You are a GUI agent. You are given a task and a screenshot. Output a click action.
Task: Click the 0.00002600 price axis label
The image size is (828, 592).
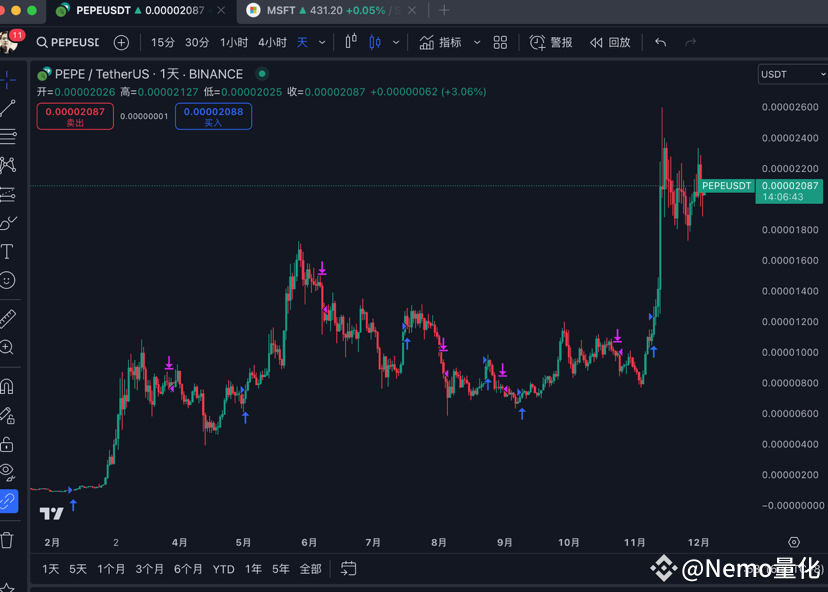(790, 107)
